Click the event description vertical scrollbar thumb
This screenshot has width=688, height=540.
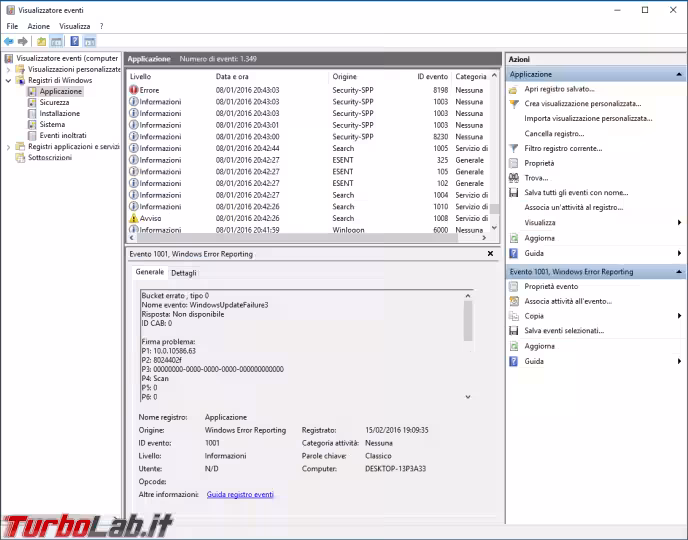tap(468, 321)
